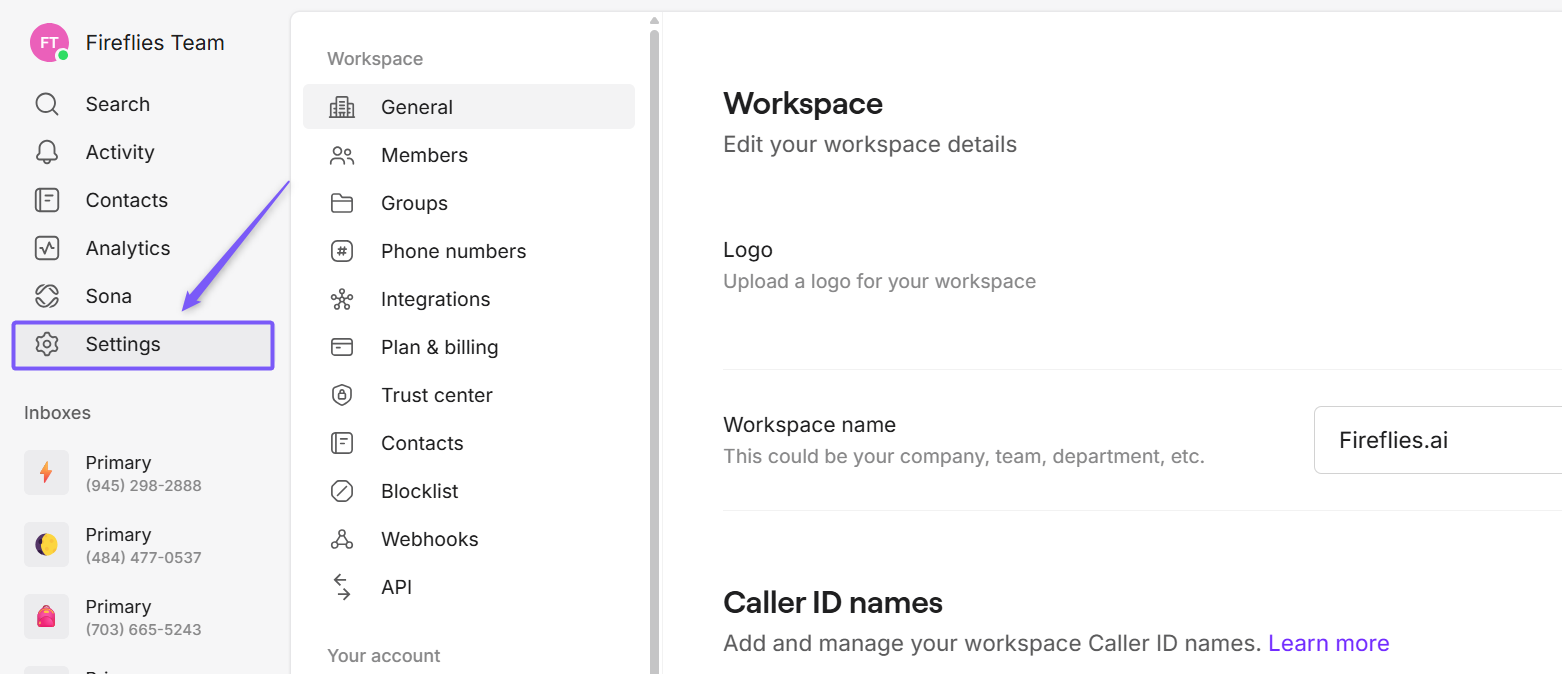1562x674 pixels.
Task: Open the Trust center label
Action: (x=437, y=395)
